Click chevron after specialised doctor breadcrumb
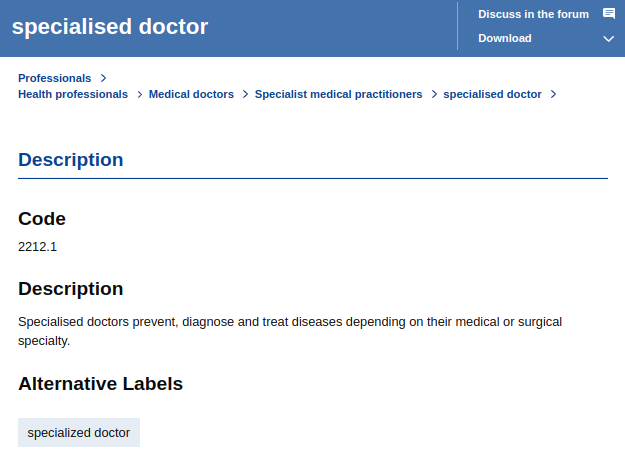 [x=554, y=94]
